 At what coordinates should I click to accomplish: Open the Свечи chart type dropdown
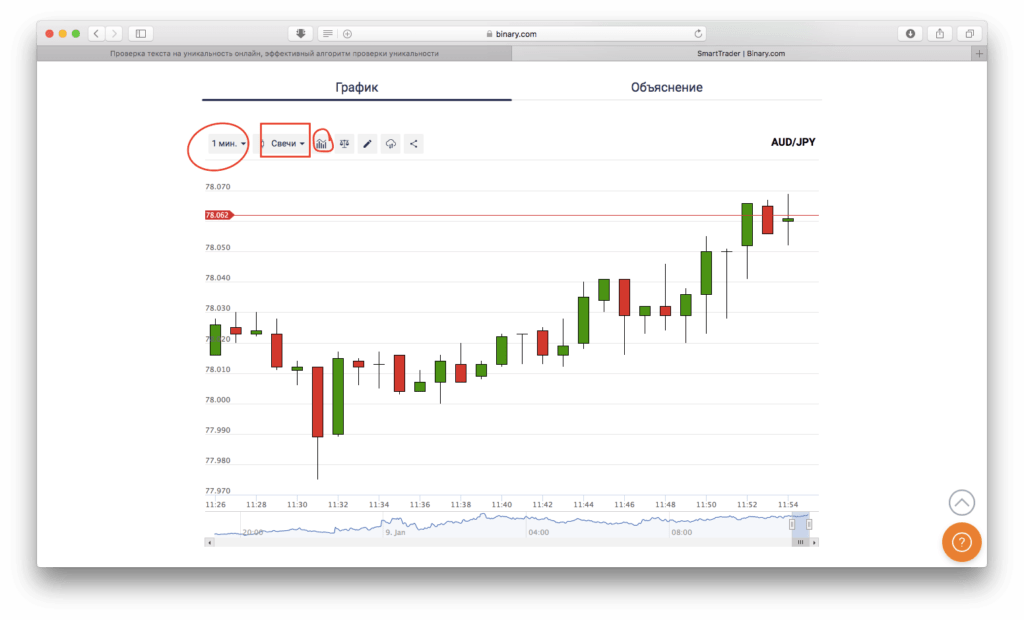pyautogui.click(x=287, y=144)
